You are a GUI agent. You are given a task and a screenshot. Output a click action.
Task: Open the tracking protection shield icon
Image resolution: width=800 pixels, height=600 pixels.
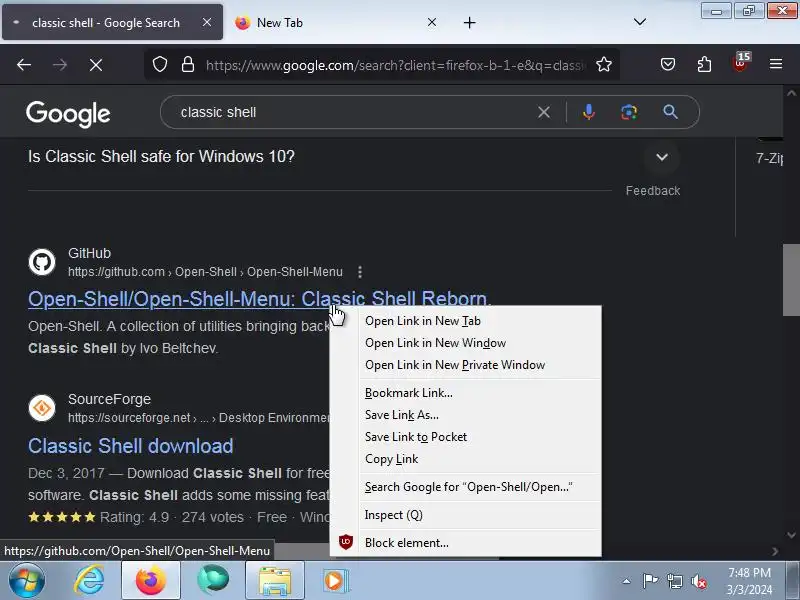pyautogui.click(x=160, y=64)
